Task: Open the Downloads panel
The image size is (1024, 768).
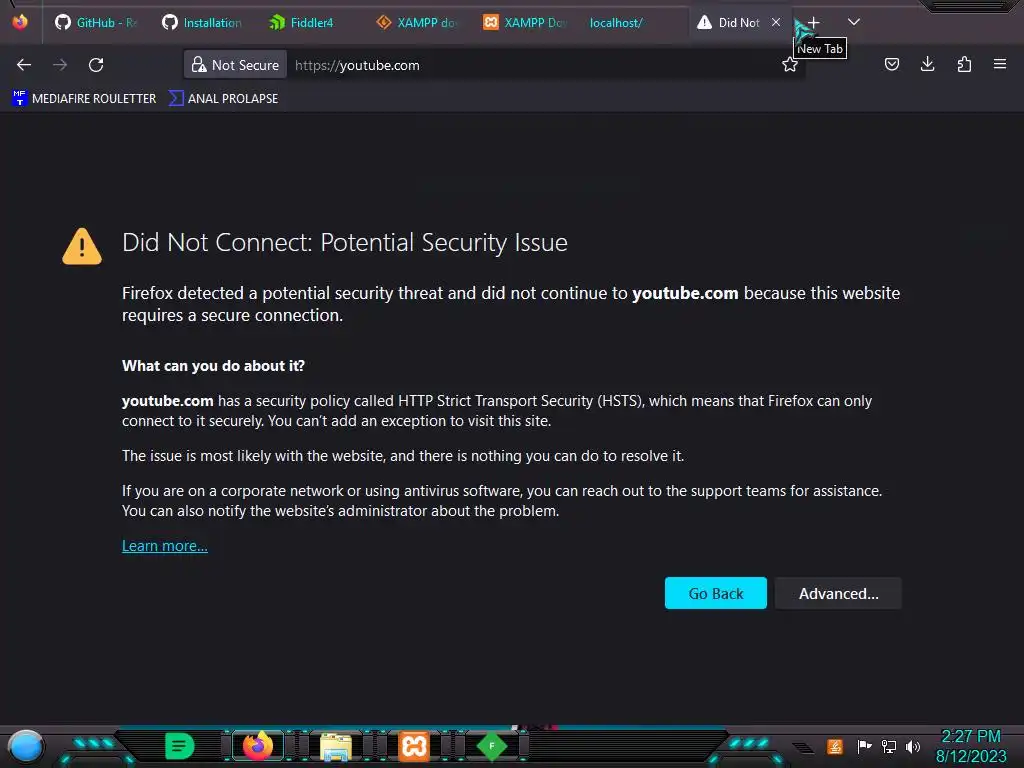Action: click(927, 64)
